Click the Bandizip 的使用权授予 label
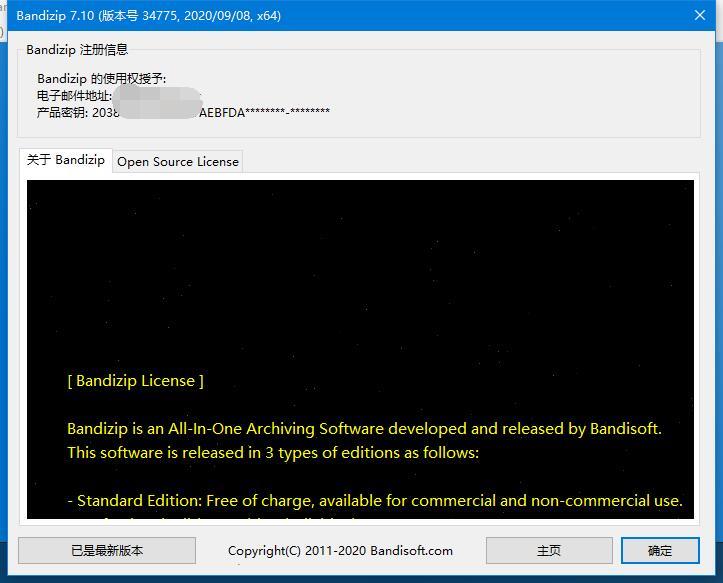Image resolution: width=723 pixels, height=583 pixels. click(x=101, y=79)
